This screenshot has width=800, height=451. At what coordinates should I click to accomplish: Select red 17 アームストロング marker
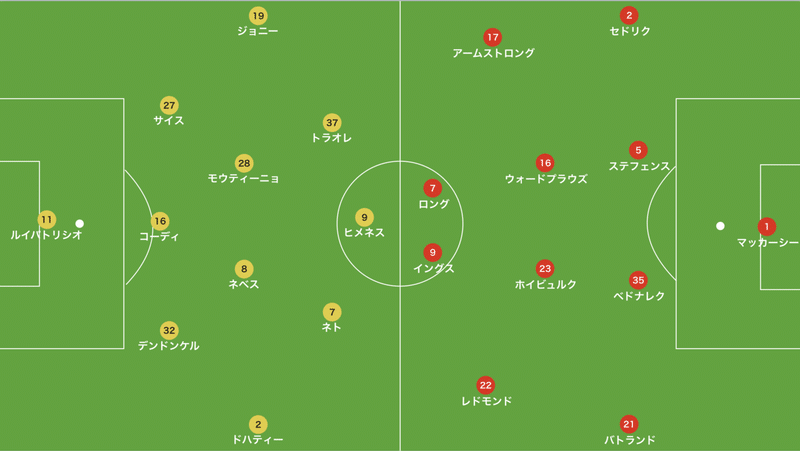point(492,37)
